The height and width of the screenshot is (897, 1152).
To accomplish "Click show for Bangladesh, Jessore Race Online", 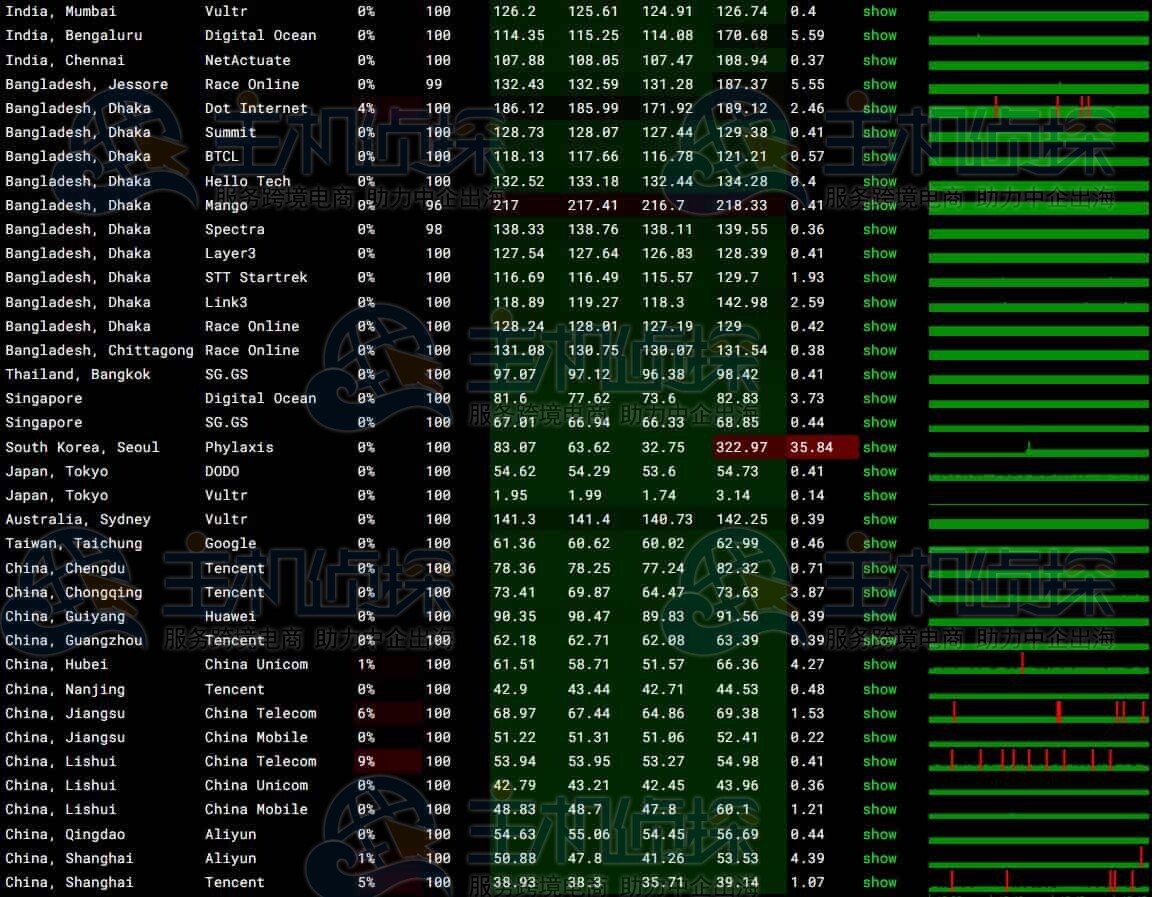I will click(x=879, y=84).
